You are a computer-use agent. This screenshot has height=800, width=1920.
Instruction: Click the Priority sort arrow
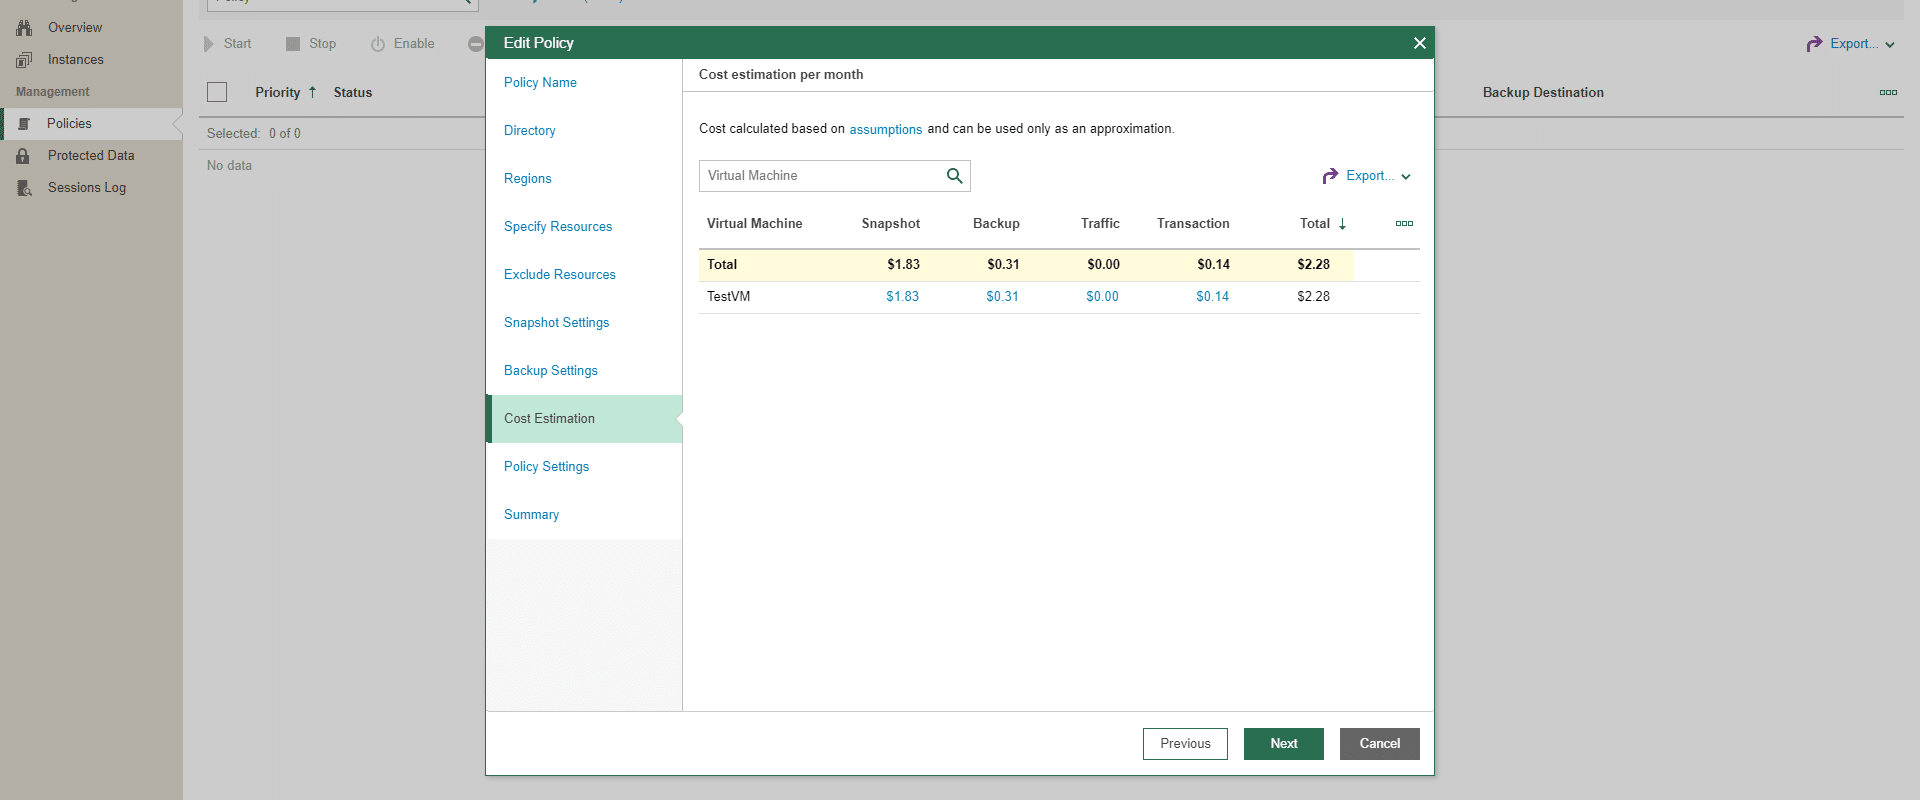coord(312,92)
